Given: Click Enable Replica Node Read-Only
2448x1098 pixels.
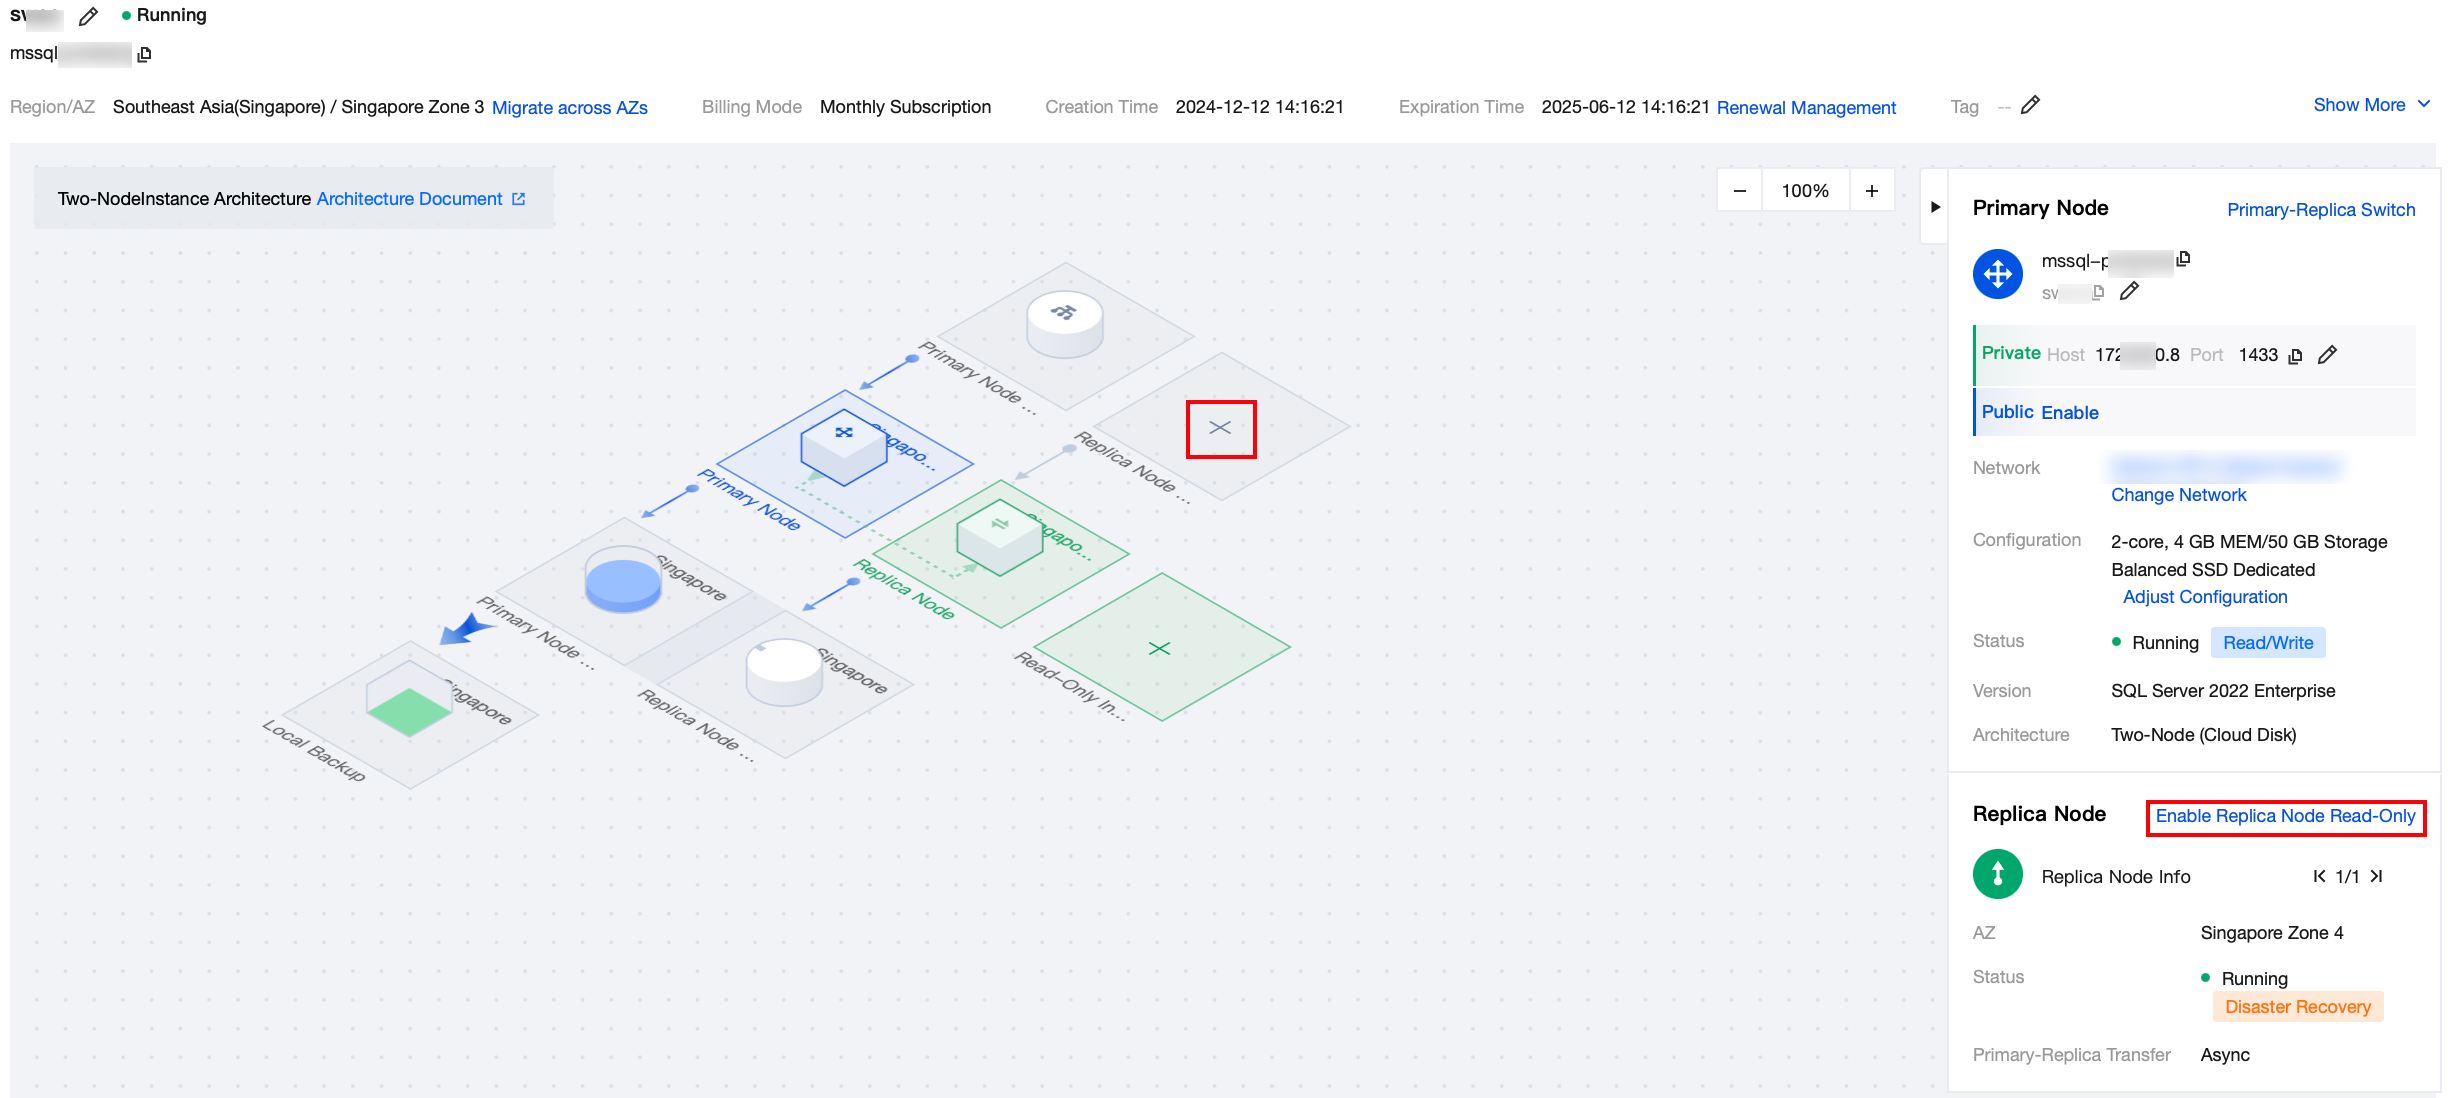Looking at the screenshot, I should coord(2285,816).
